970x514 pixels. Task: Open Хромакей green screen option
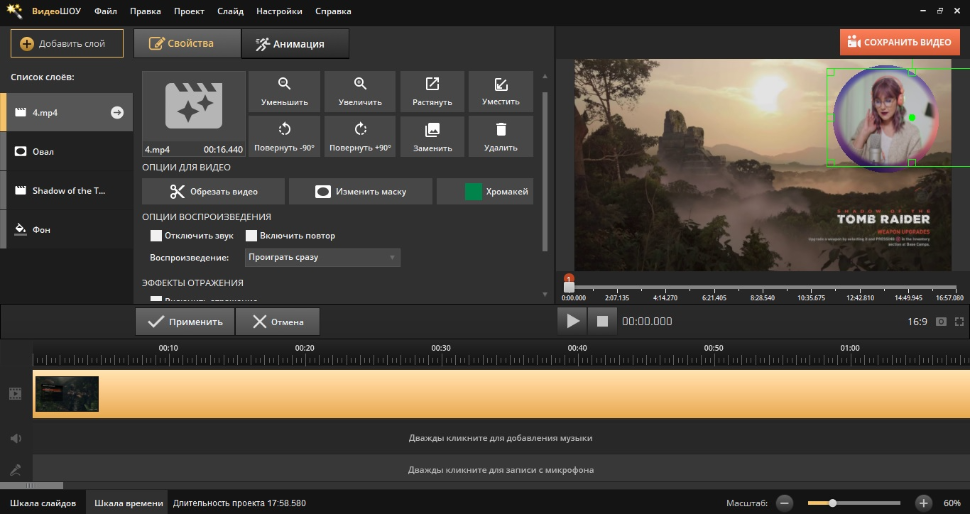tap(485, 192)
